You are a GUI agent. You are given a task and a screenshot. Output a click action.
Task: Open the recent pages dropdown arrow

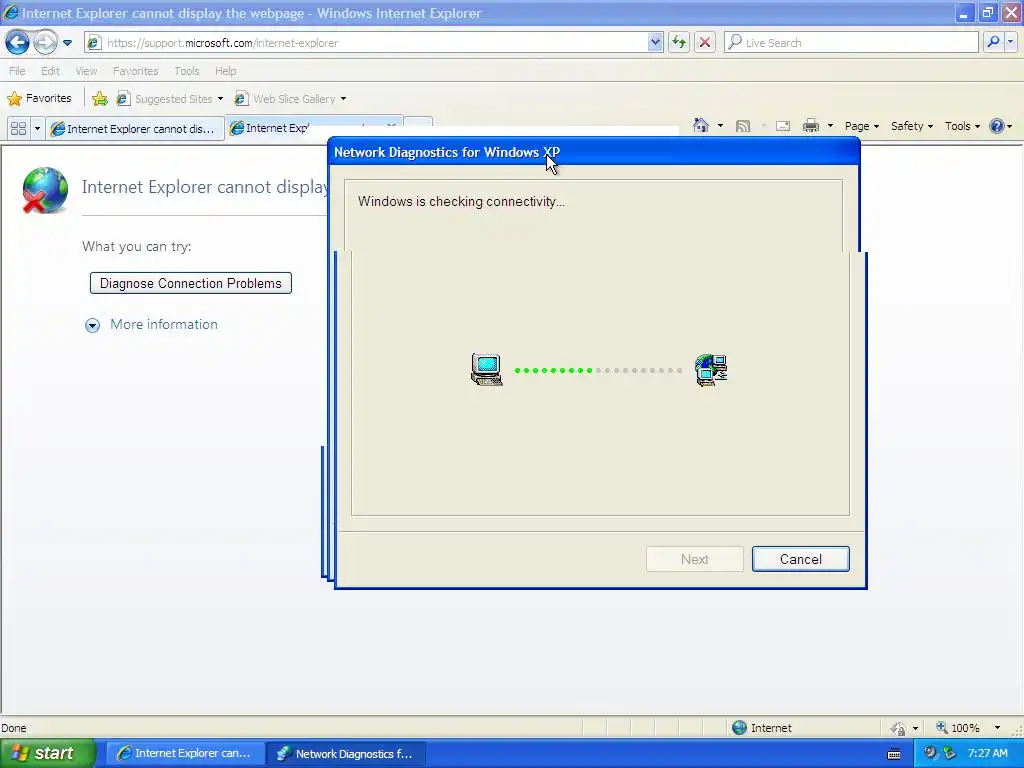(67, 43)
